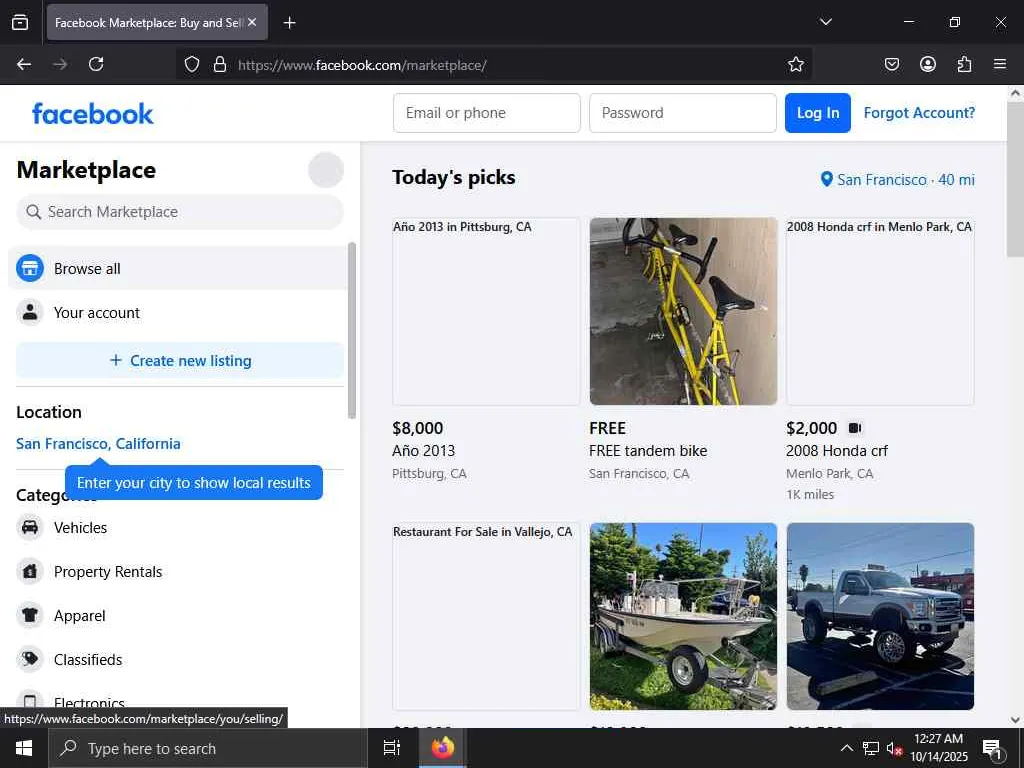Screen dimensions: 1024x768
Task: Select Browse all in sidebar
Action: tap(178, 268)
